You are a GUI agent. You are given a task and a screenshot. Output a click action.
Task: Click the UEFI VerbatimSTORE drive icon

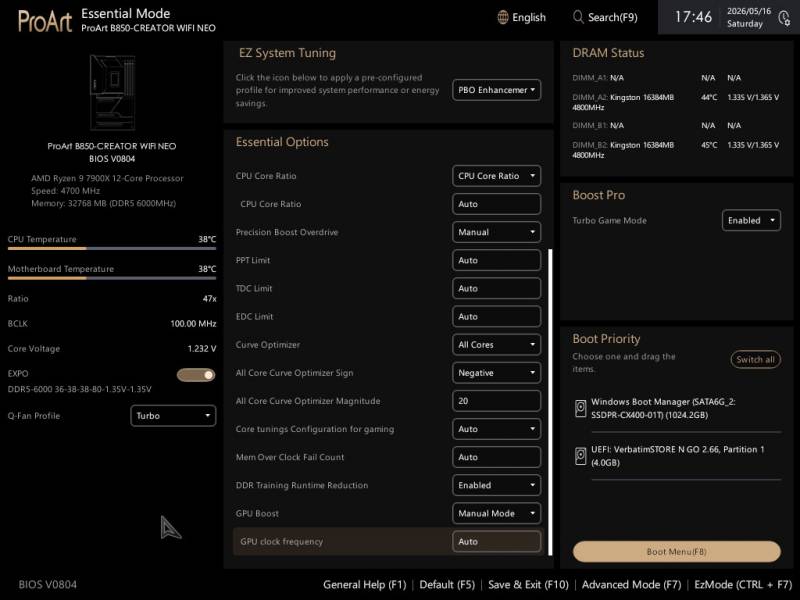[581, 456]
